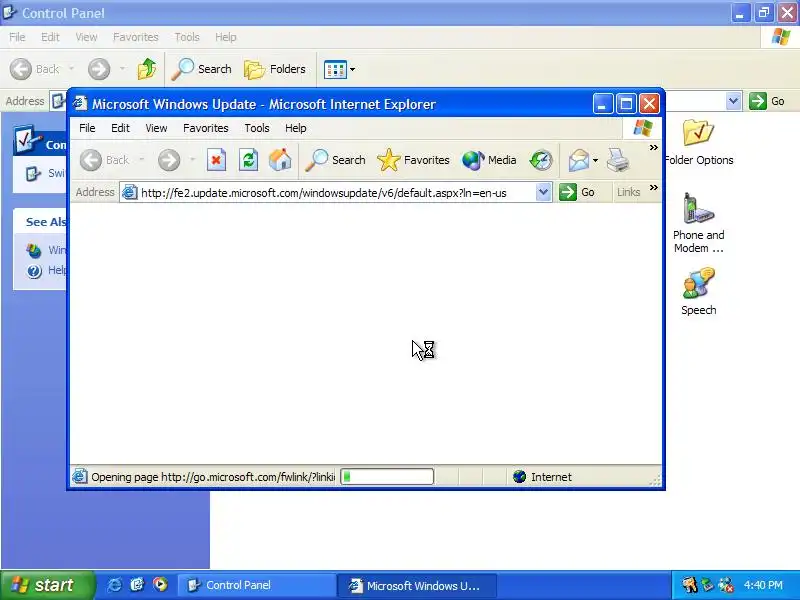
Task: Click Back button in Control Panel window
Action: click(35, 69)
